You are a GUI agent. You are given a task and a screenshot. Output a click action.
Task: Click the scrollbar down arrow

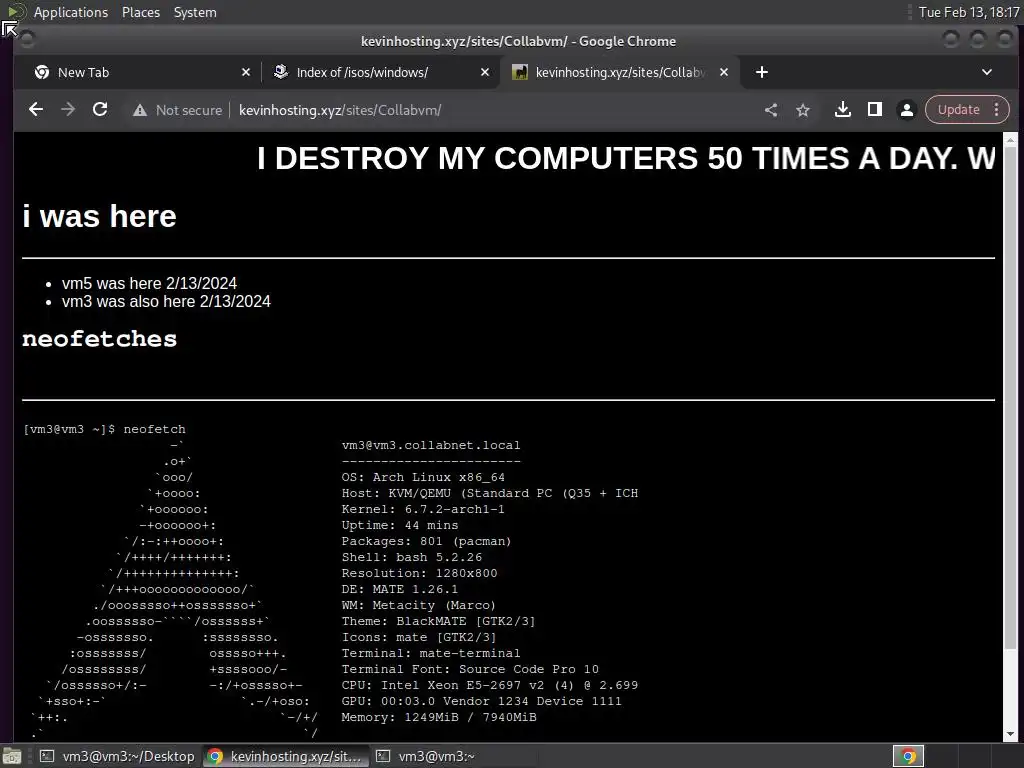[1010, 735]
